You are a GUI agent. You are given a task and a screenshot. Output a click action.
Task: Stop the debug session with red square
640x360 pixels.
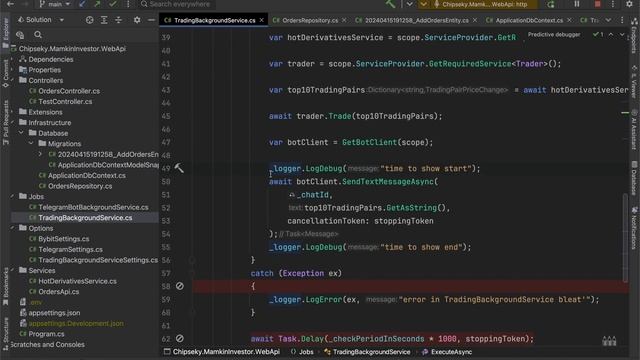coord(598,4)
